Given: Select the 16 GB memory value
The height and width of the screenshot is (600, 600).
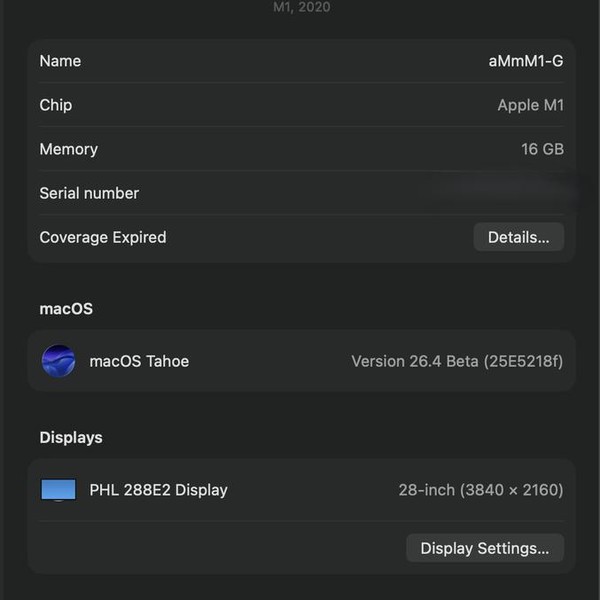Looking at the screenshot, I should [x=542, y=149].
